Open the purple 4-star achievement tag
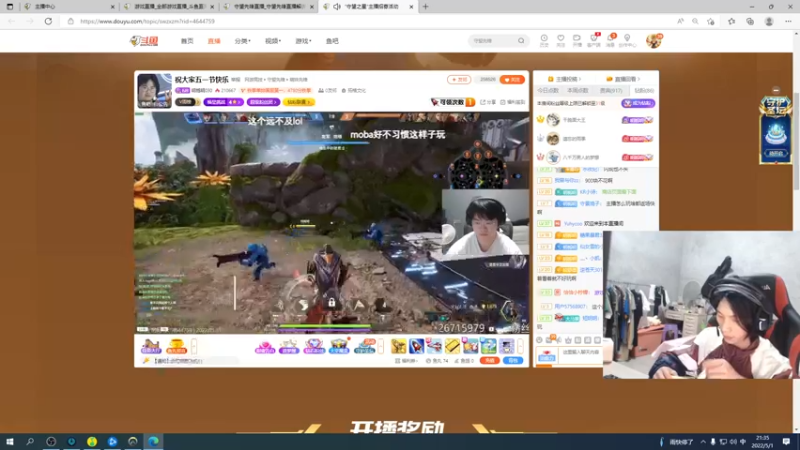 223,102
